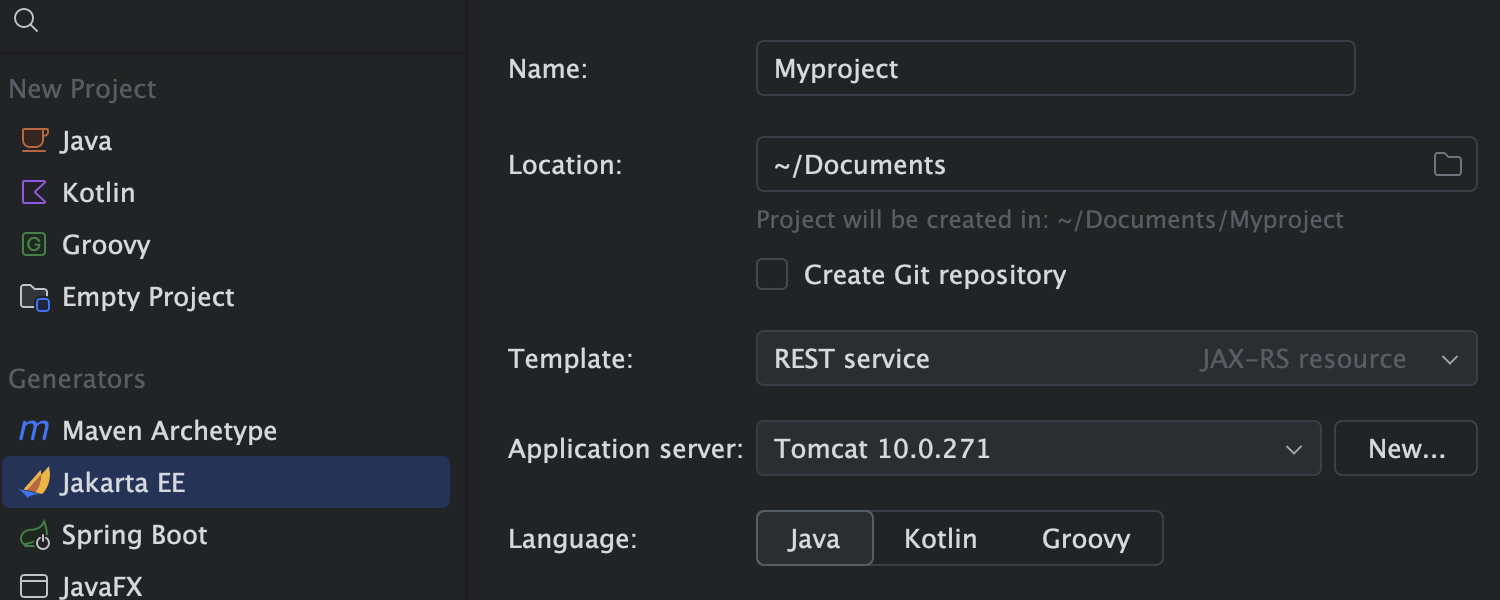Click the Maven Archetype icon
1500x600 pixels.
tap(35, 431)
